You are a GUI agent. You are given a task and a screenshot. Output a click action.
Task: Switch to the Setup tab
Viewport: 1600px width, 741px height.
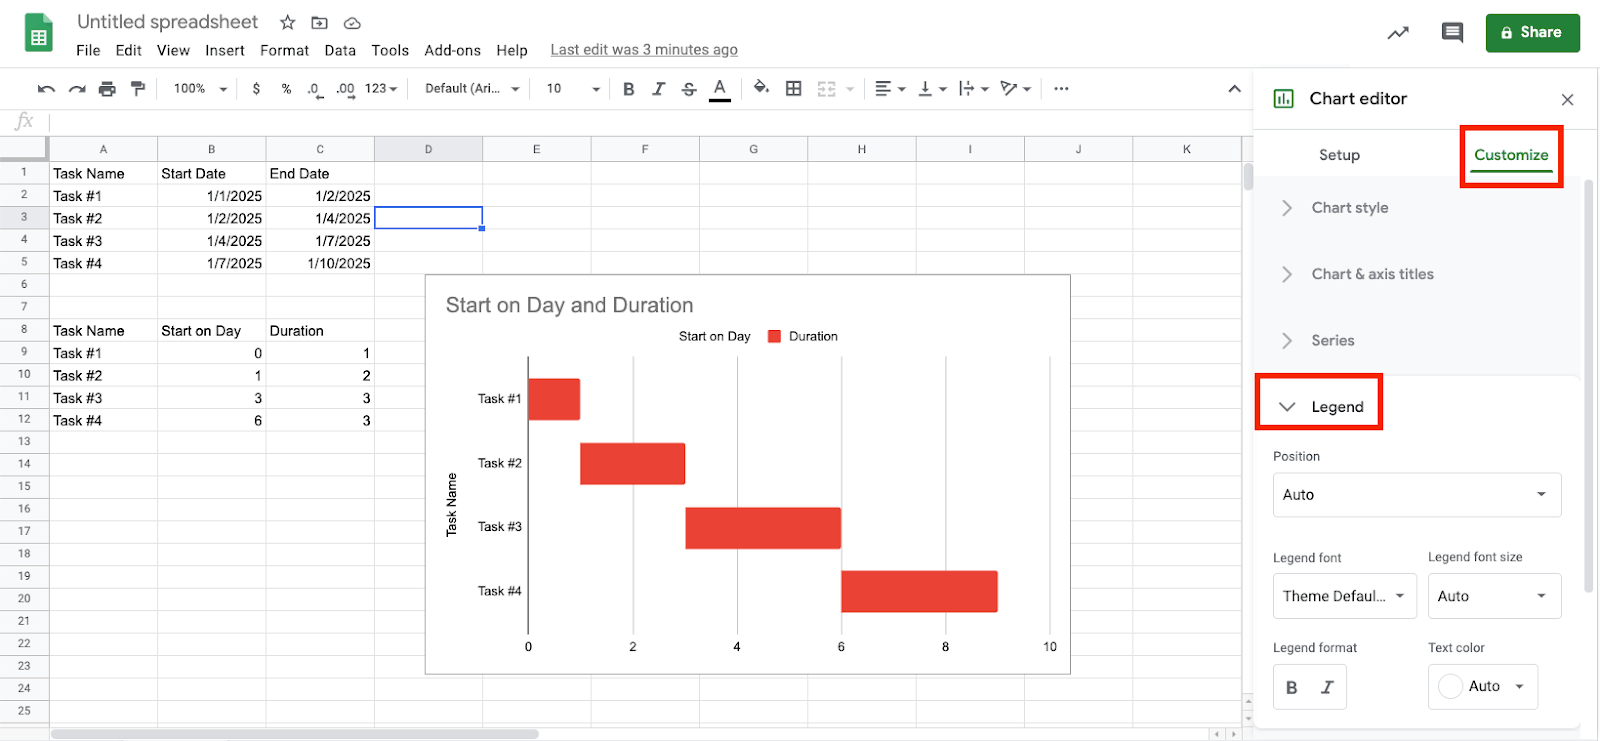click(1339, 155)
